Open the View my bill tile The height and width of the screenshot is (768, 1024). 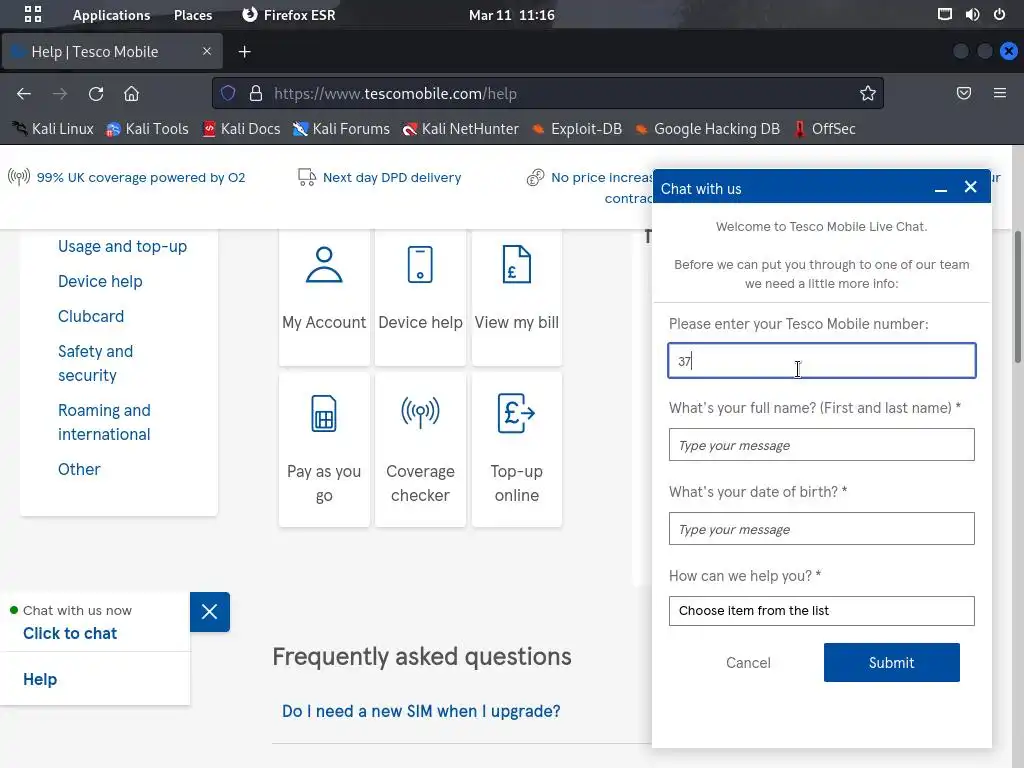click(x=517, y=297)
